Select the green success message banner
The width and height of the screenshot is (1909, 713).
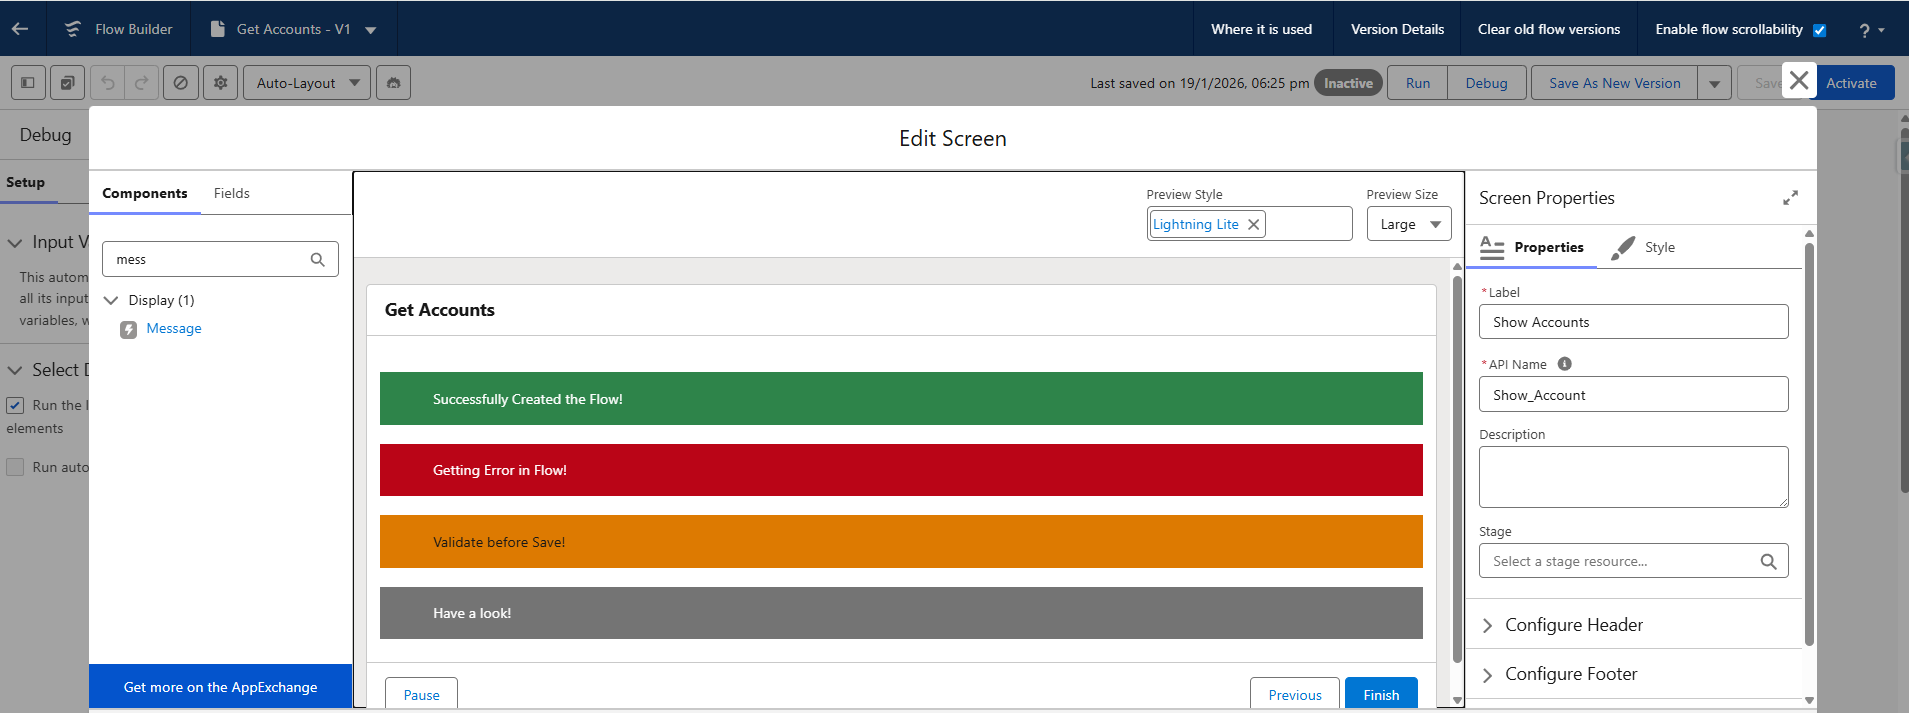click(900, 399)
